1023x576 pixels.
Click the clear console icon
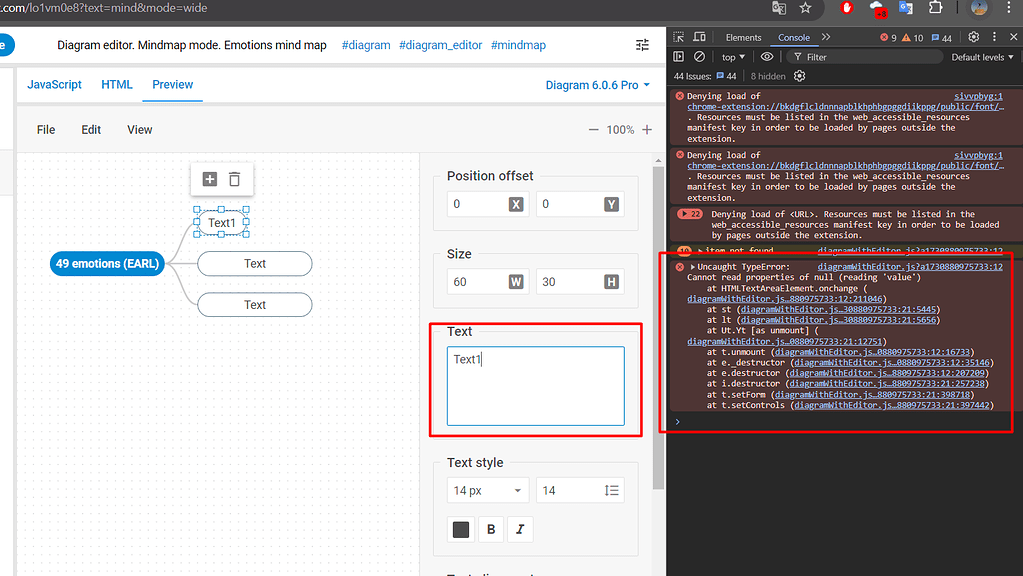click(x=700, y=57)
